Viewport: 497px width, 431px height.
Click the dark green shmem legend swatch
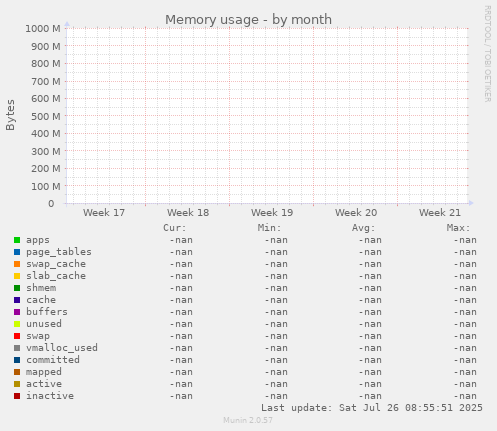pos(17,288)
